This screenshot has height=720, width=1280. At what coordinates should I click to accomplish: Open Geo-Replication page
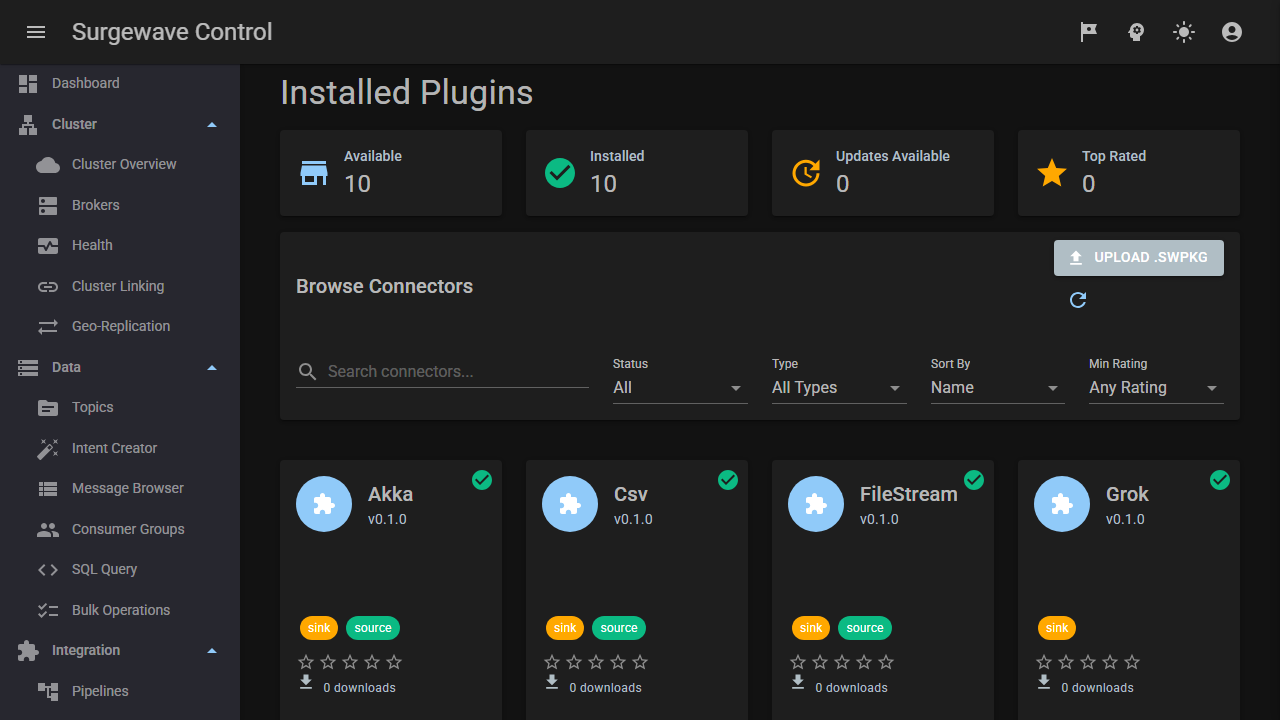(x=120, y=327)
